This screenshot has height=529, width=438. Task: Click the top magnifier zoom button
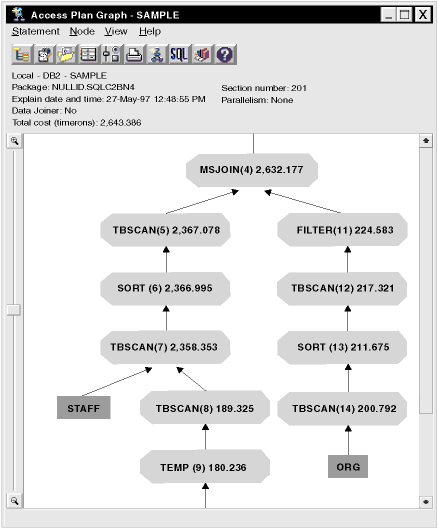14,141
